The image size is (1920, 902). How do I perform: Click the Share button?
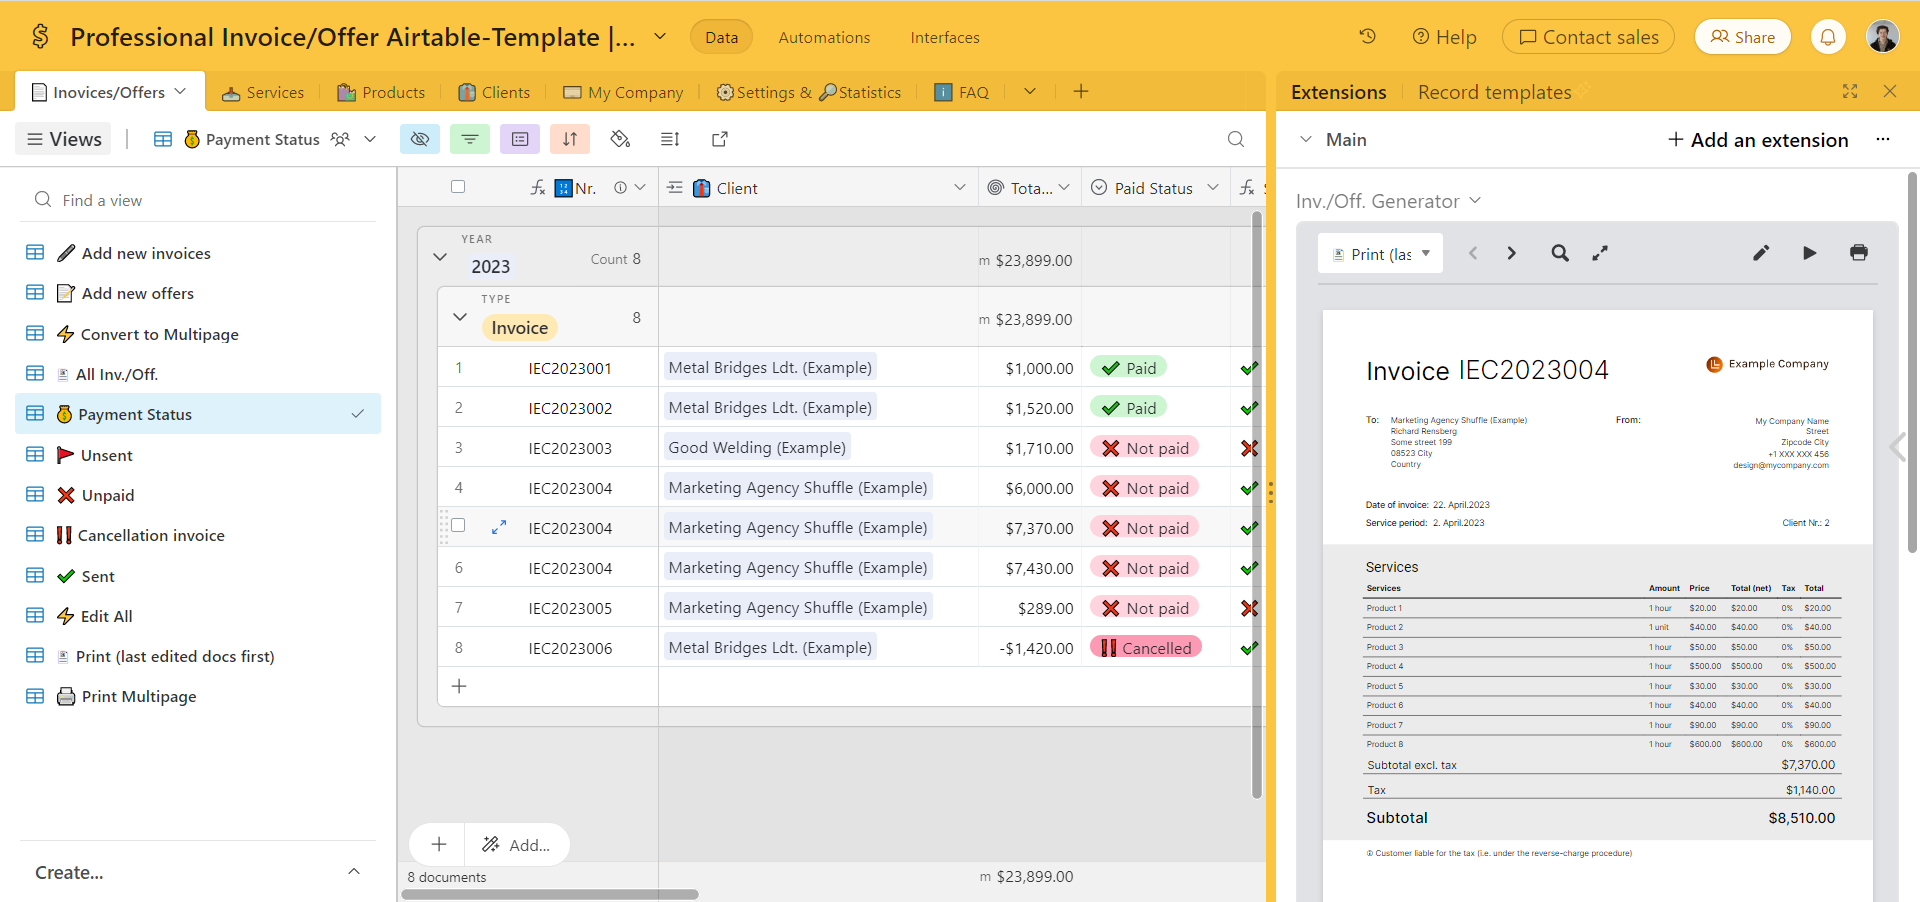click(1742, 37)
